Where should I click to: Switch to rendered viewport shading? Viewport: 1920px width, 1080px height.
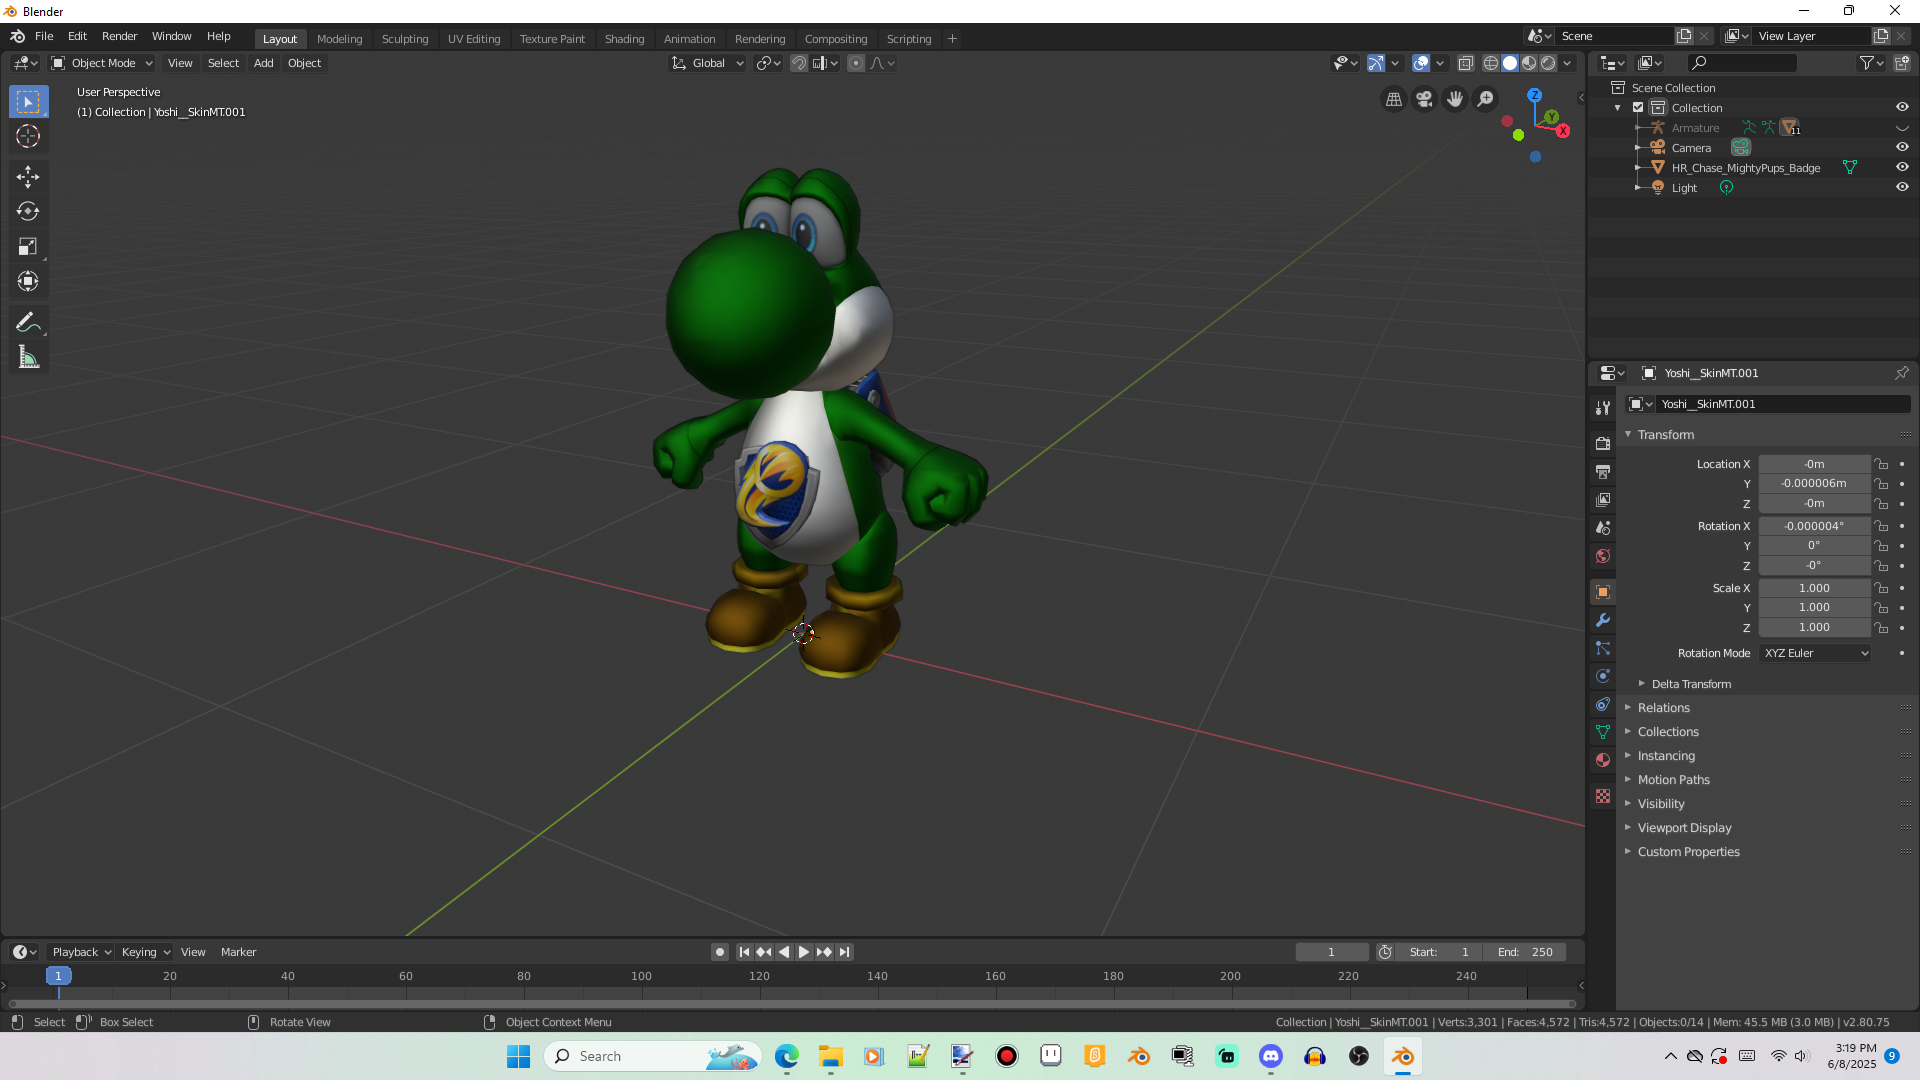coord(1548,63)
